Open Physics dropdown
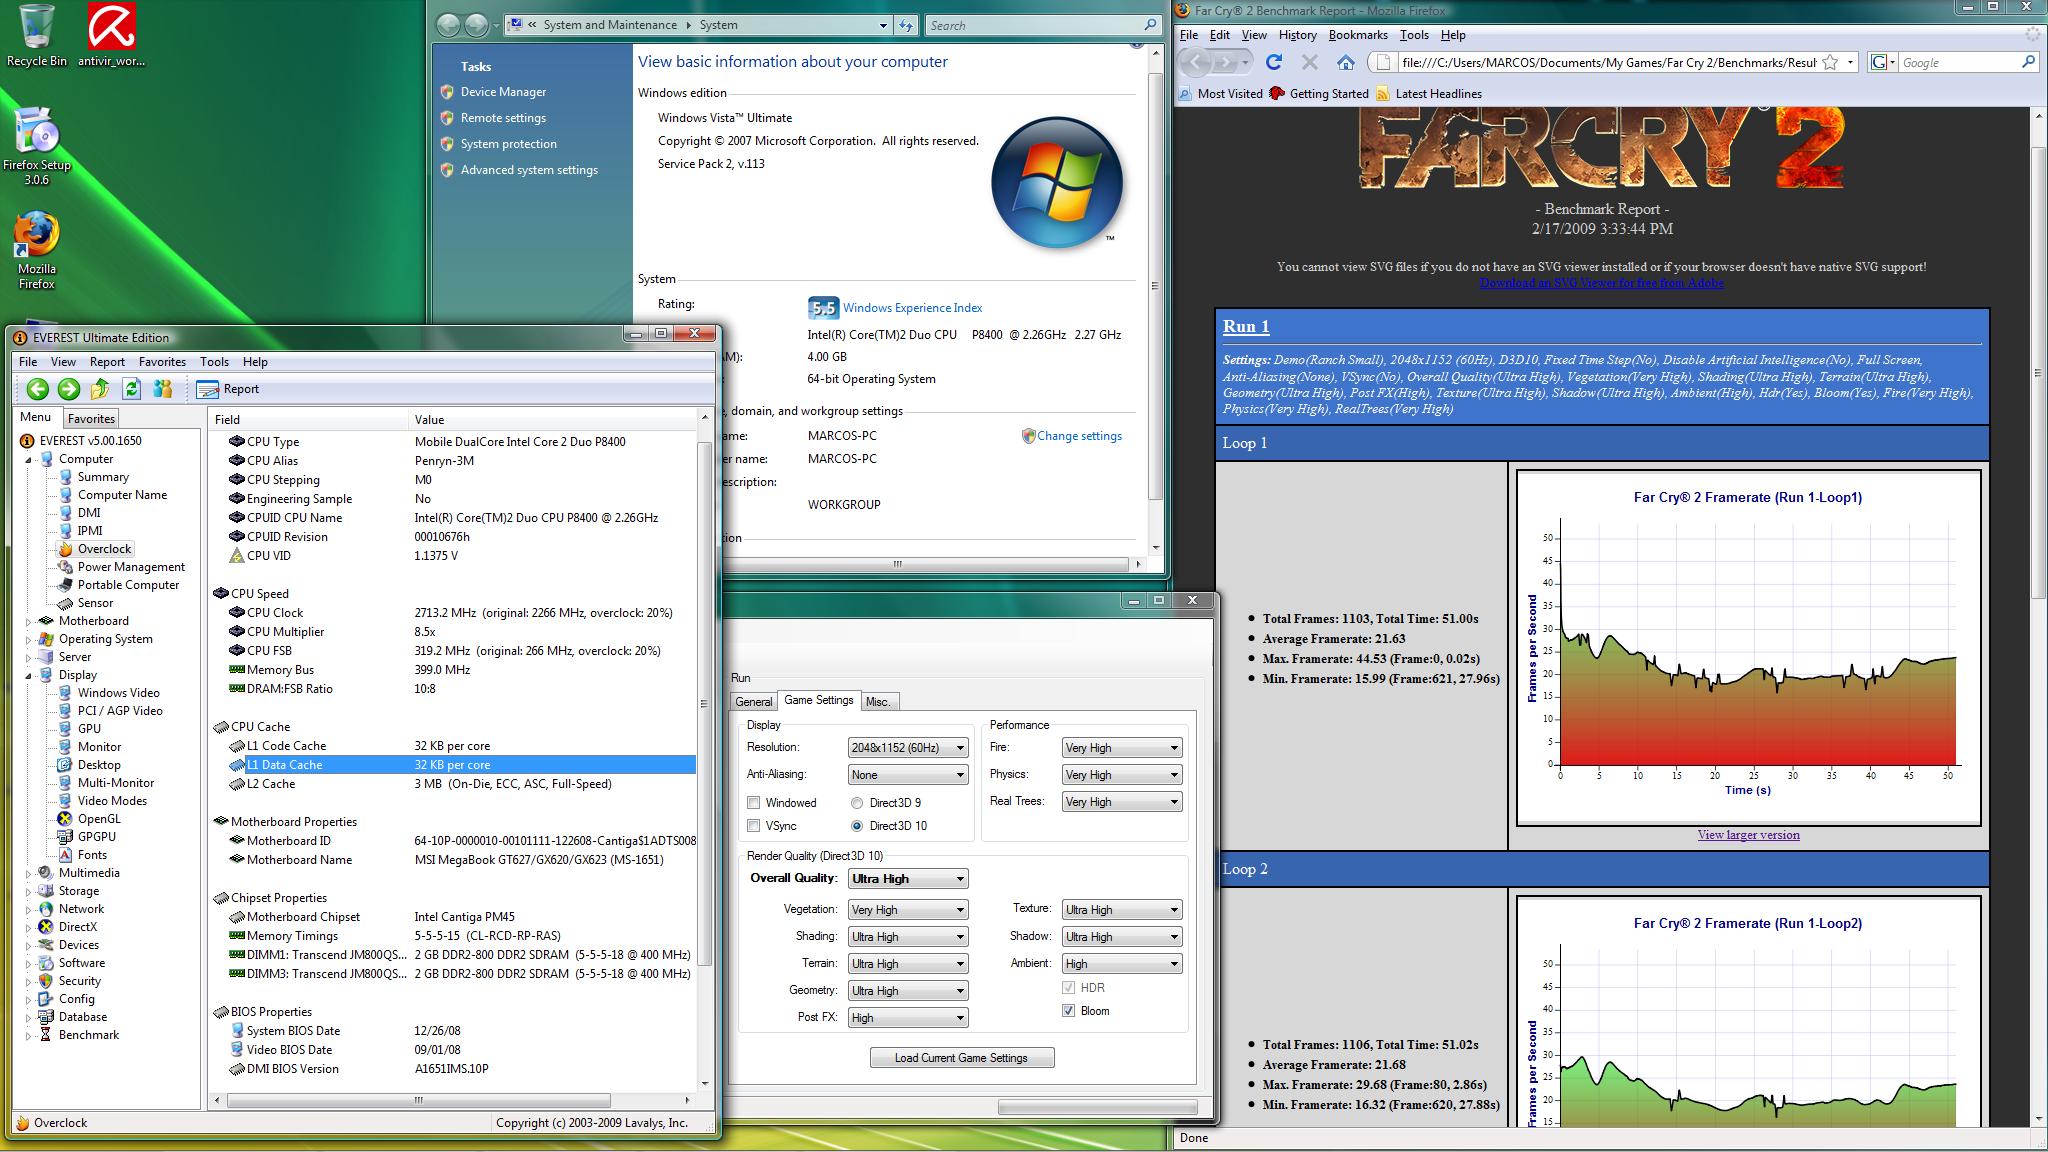The height and width of the screenshot is (1152, 2048). point(1122,775)
